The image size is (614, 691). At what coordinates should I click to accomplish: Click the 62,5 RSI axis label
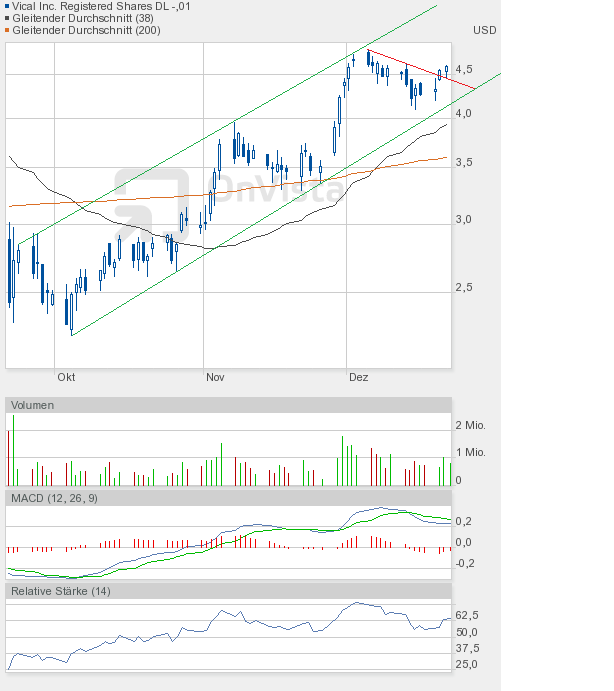(467, 615)
